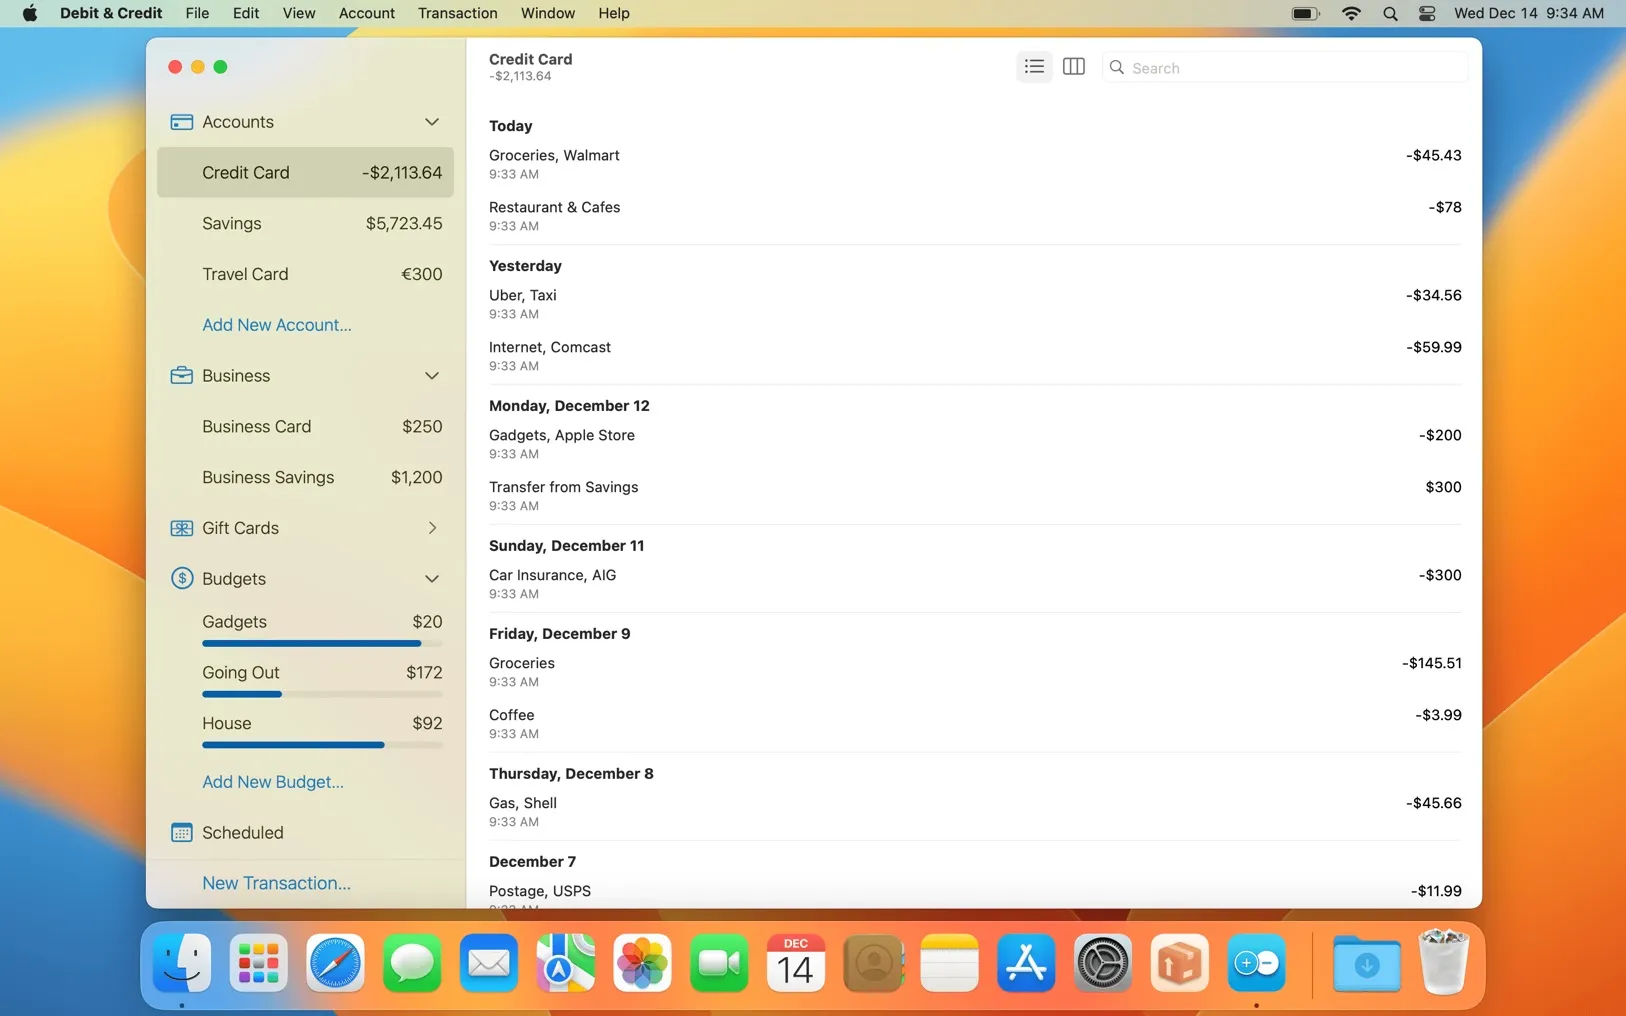Click Add New Account link
Screen dimensions: 1626x1016
276,324
